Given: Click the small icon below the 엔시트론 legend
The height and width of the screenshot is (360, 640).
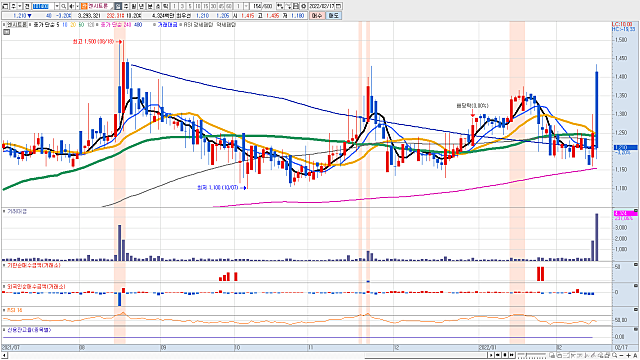Looking at the screenshot, I should point(7,32).
